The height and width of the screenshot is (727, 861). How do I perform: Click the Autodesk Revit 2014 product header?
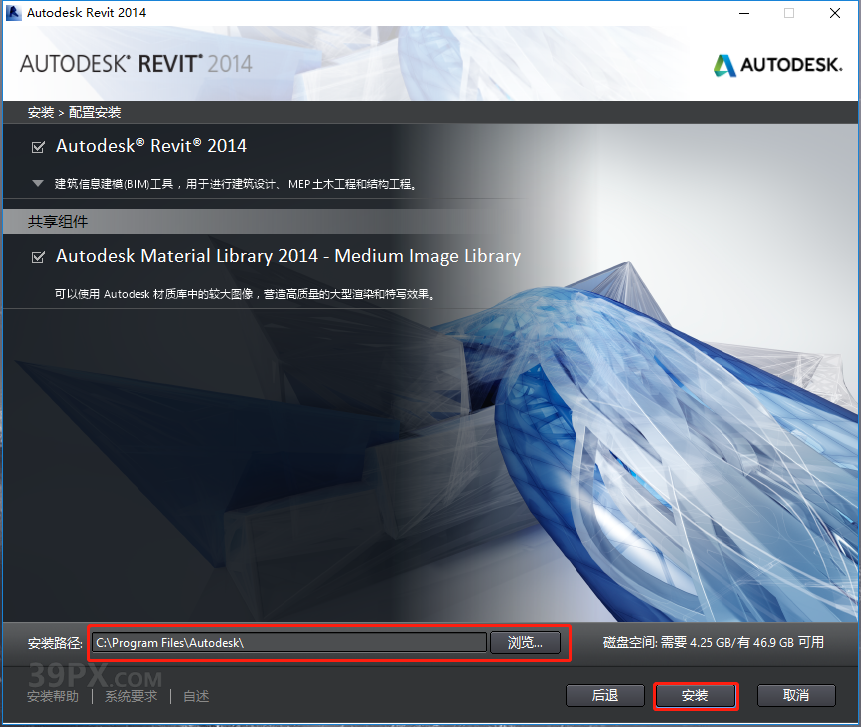[x=151, y=145]
